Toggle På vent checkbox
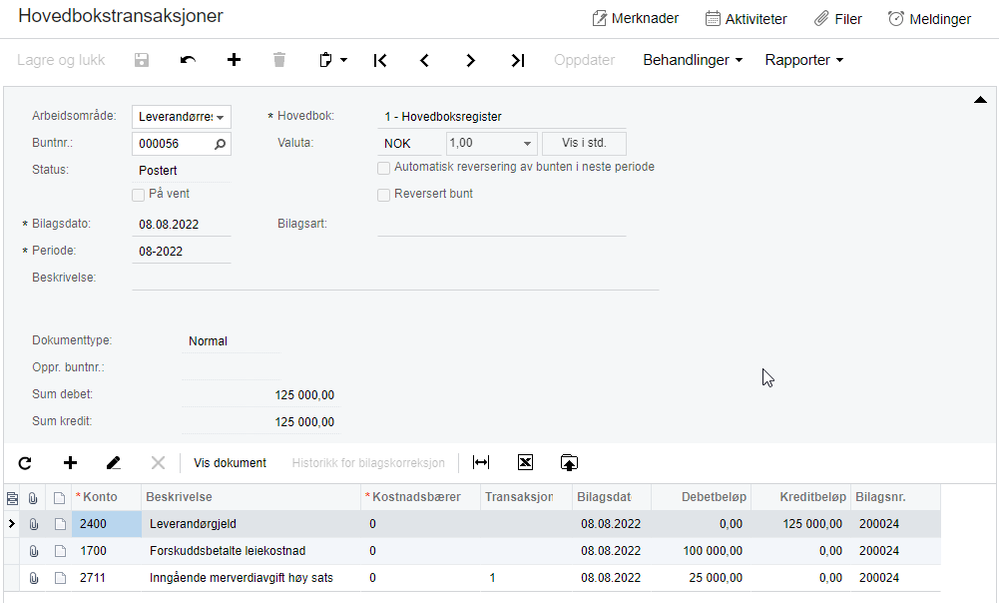 point(138,195)
